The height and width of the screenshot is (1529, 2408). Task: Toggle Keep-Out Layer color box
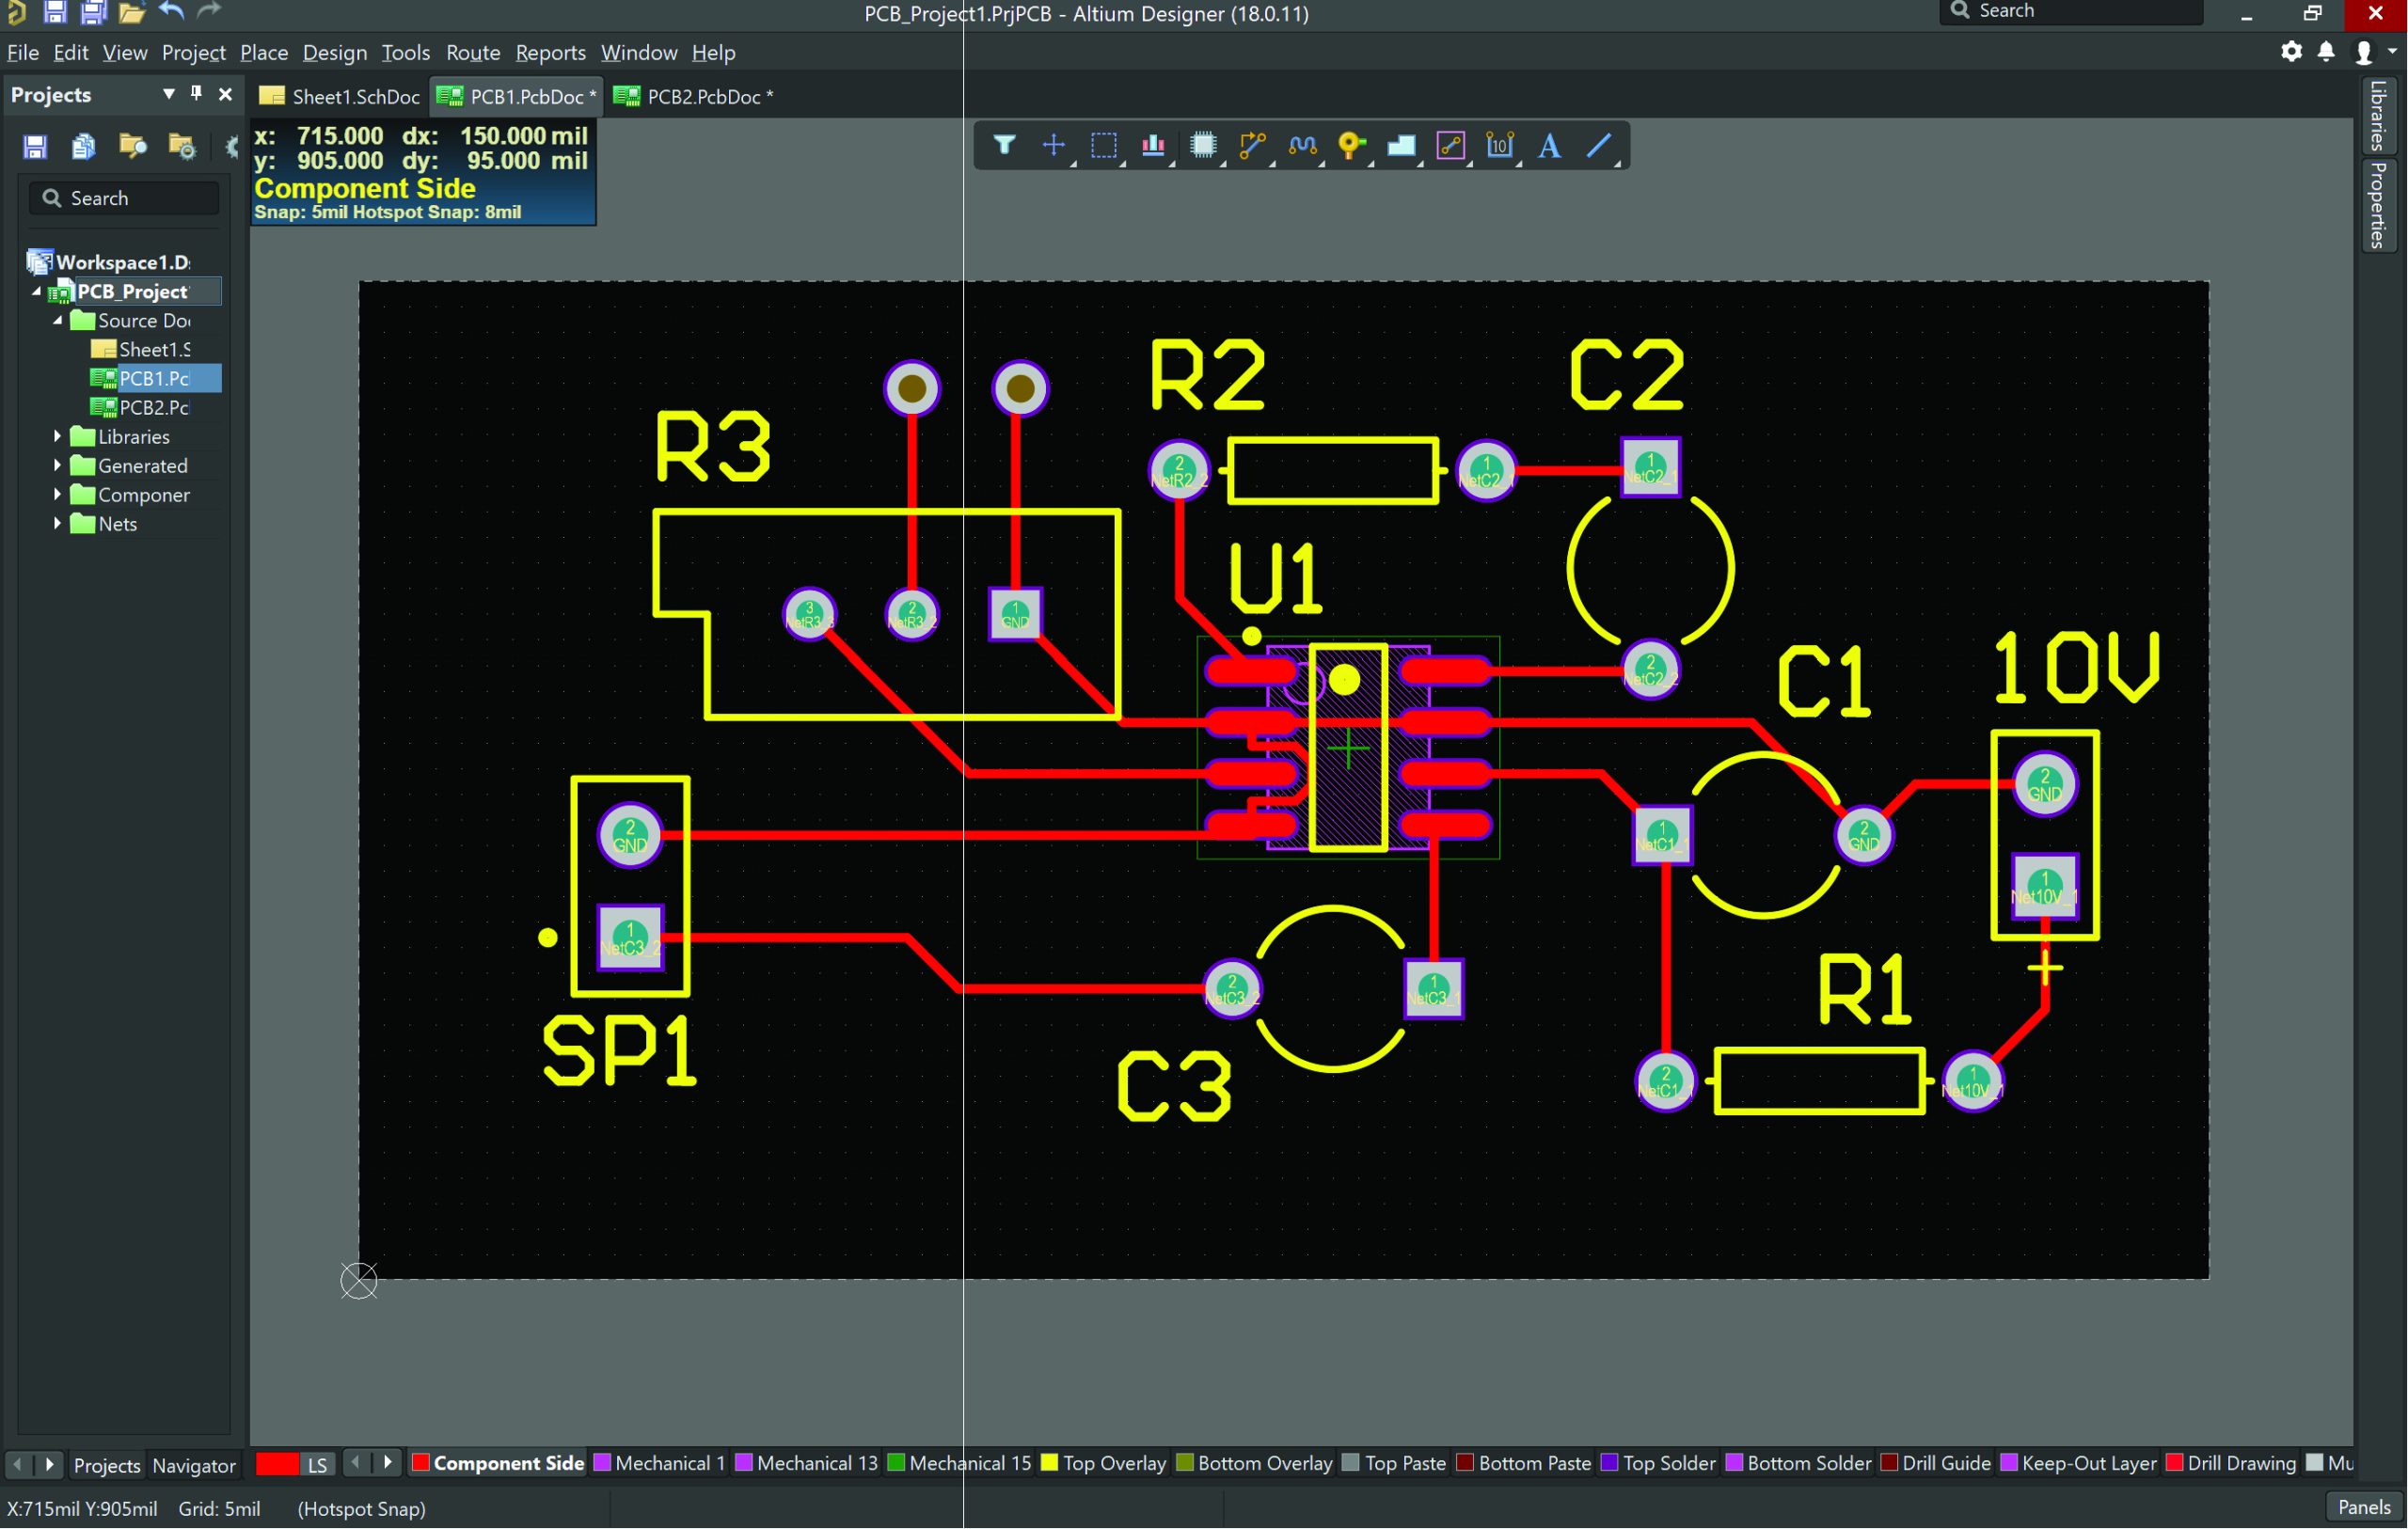[x=2008, y=1463]
